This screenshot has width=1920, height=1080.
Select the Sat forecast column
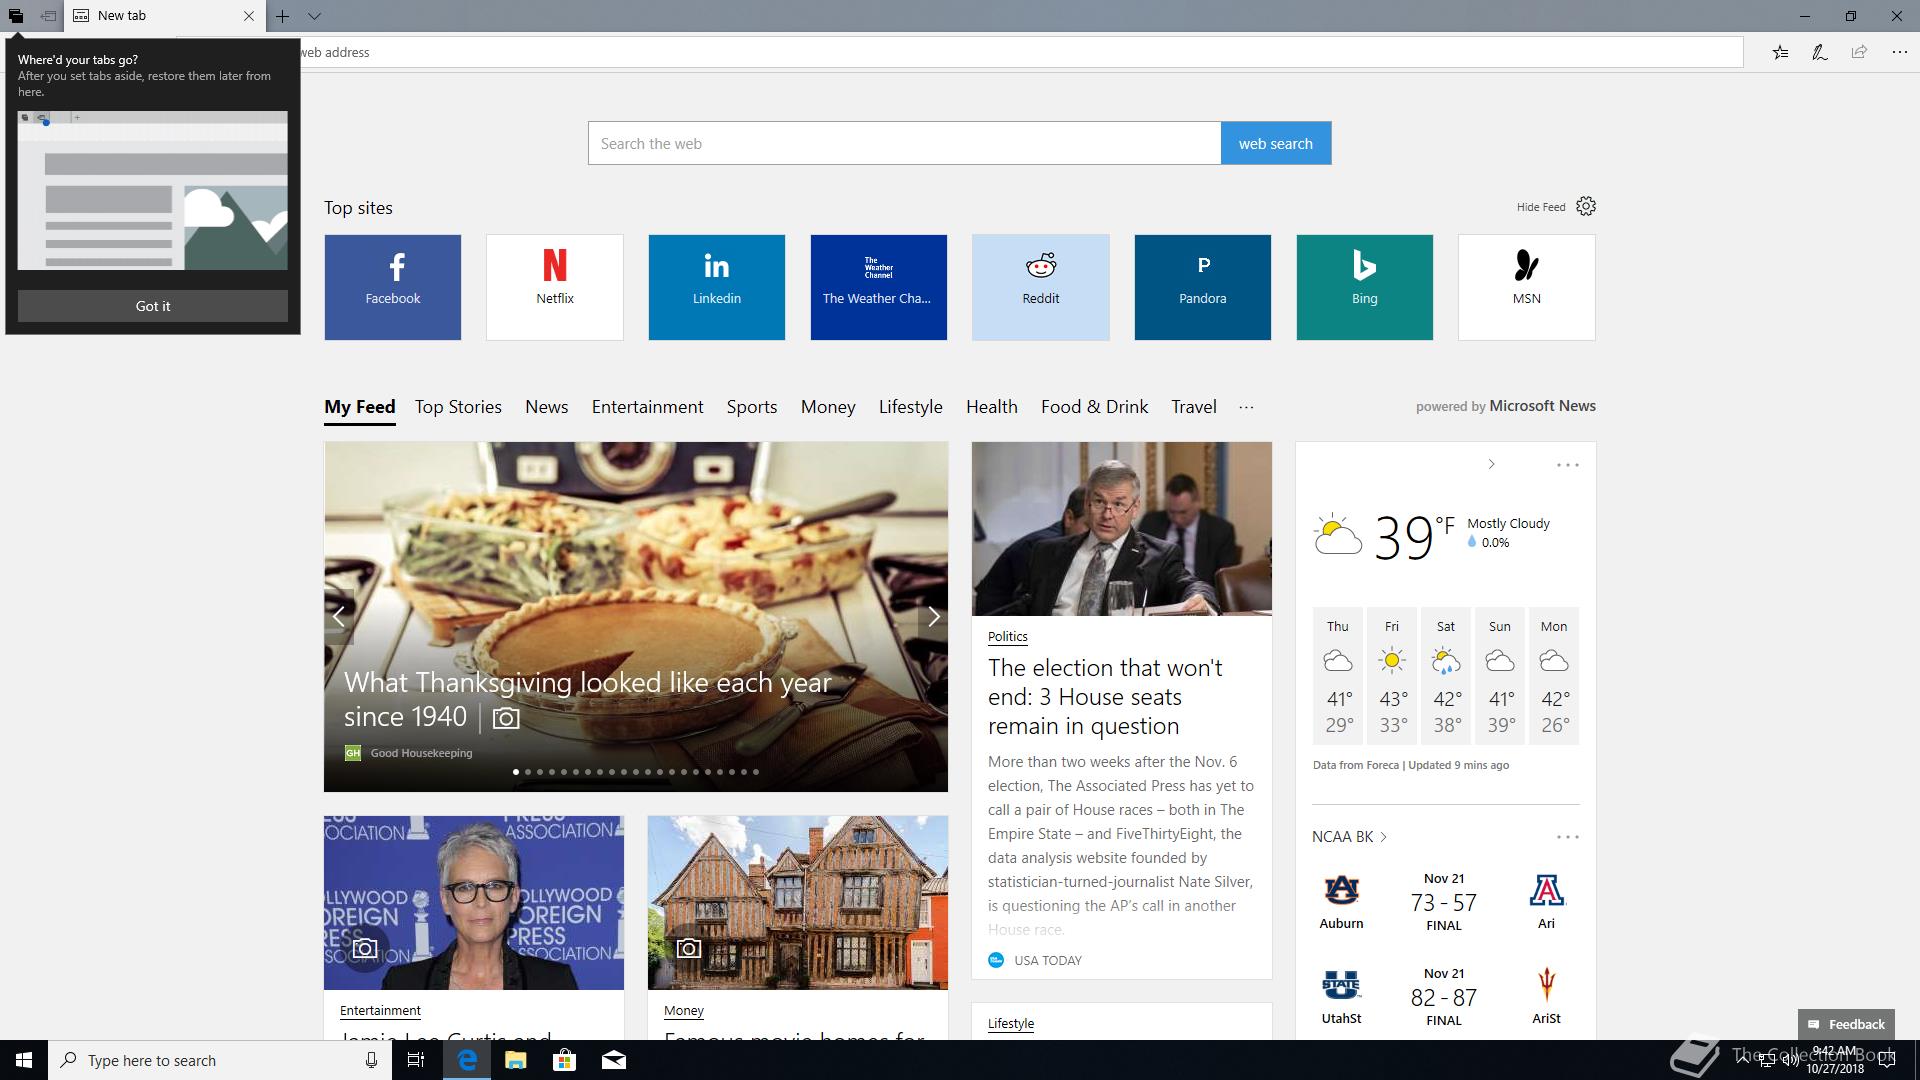(1445, 676)
